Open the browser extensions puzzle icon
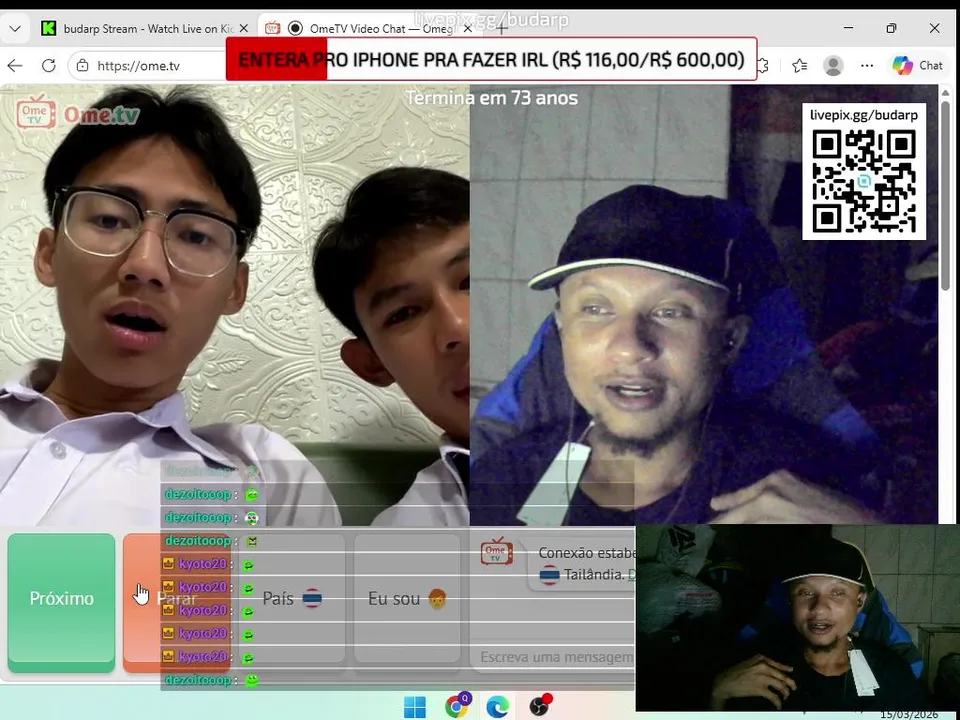 pos(763,66)
